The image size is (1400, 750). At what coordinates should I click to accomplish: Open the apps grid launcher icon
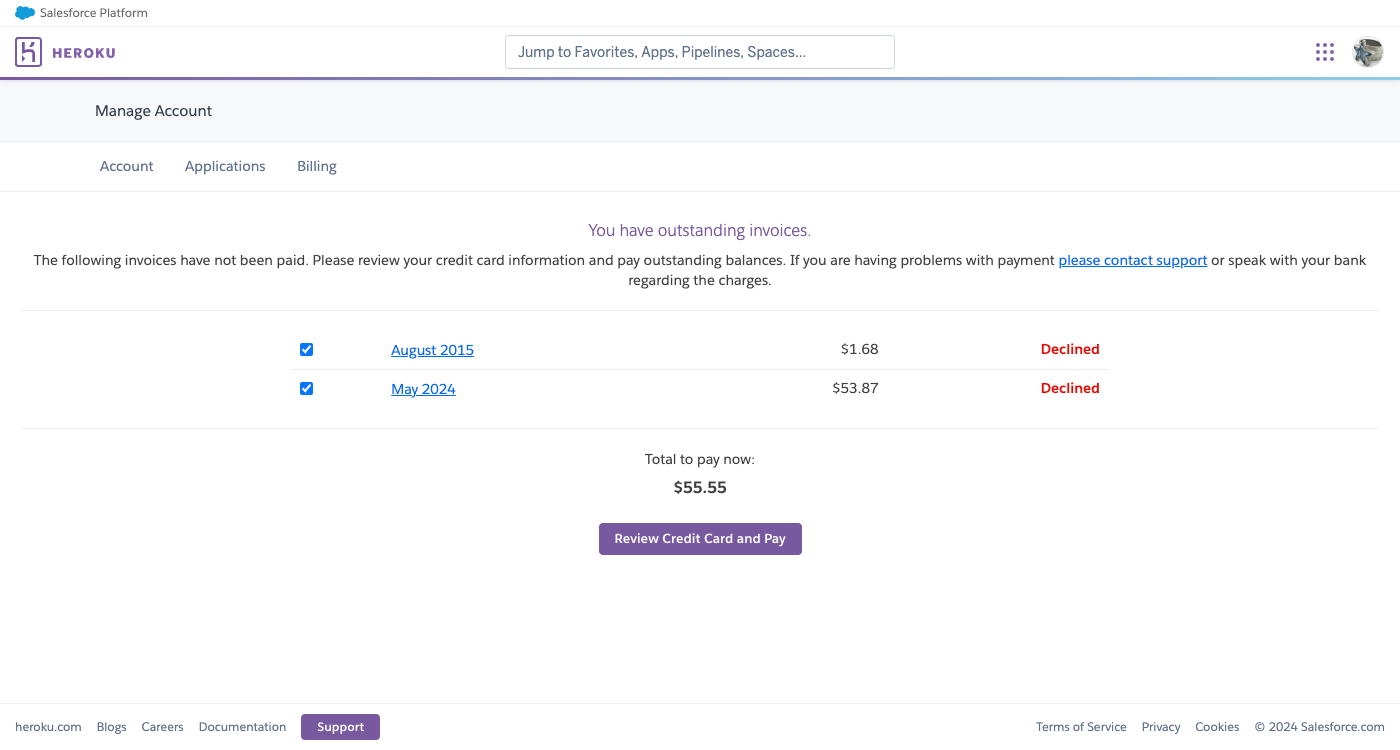(x=1325, y=52)
